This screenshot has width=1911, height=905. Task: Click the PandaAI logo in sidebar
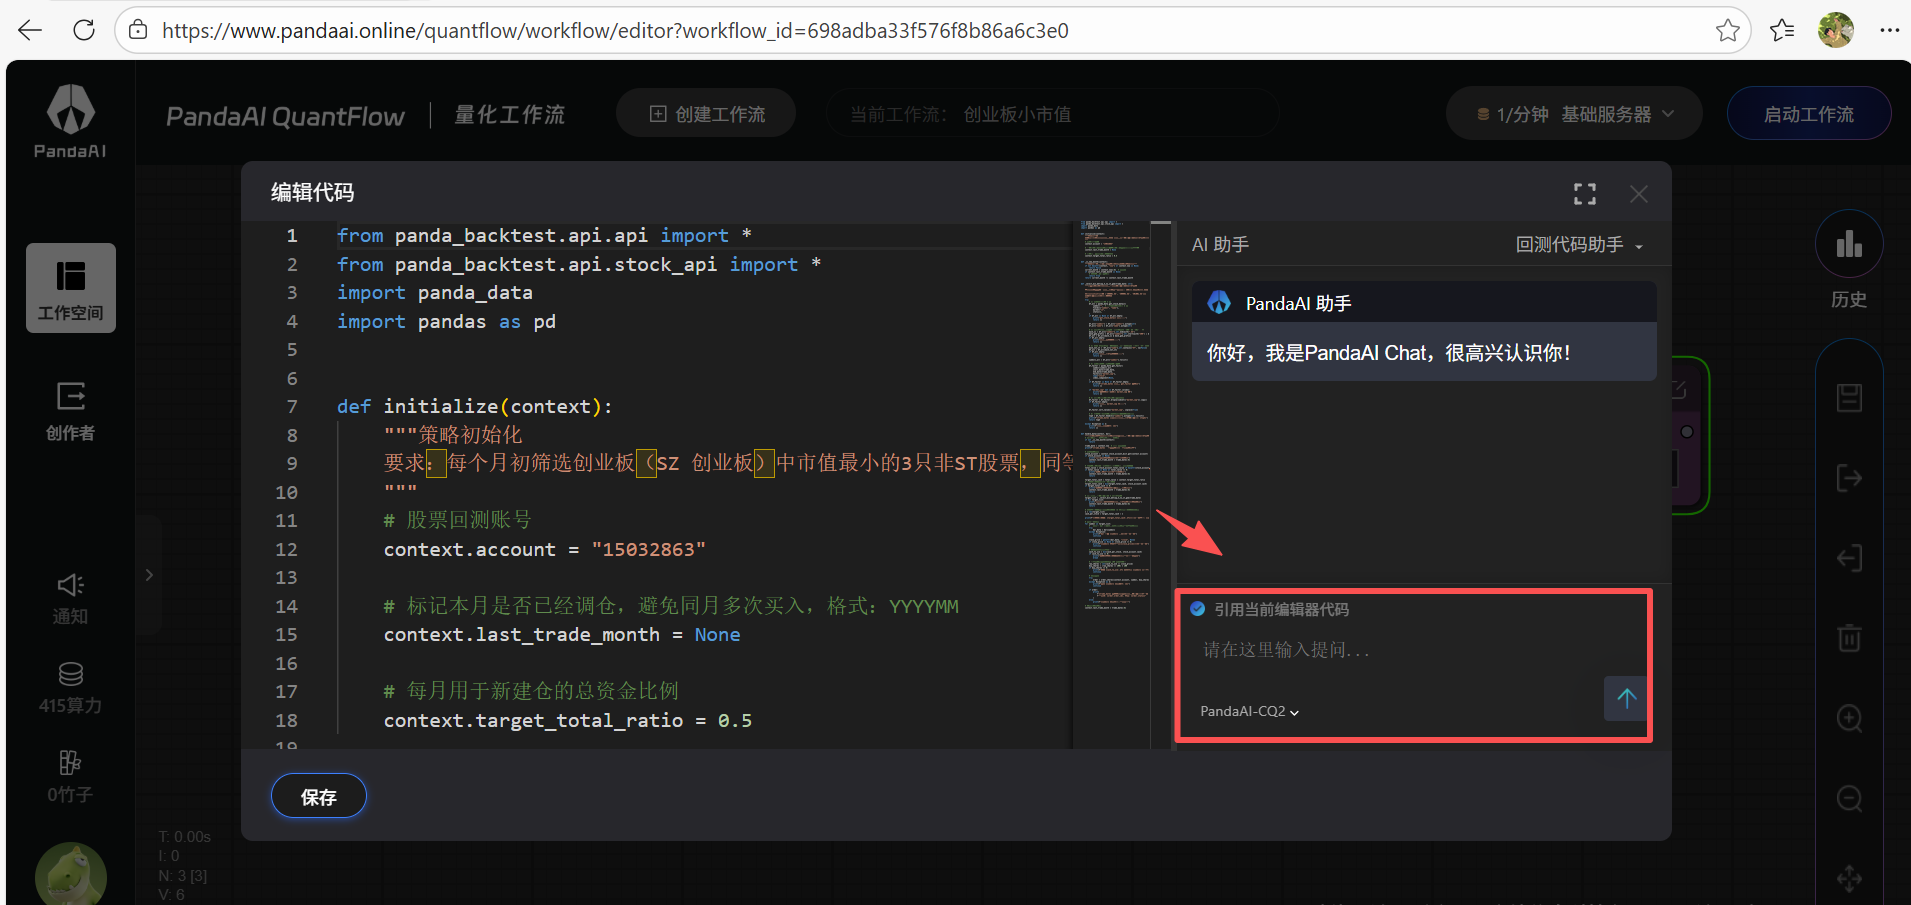click(x=70, y=121)
